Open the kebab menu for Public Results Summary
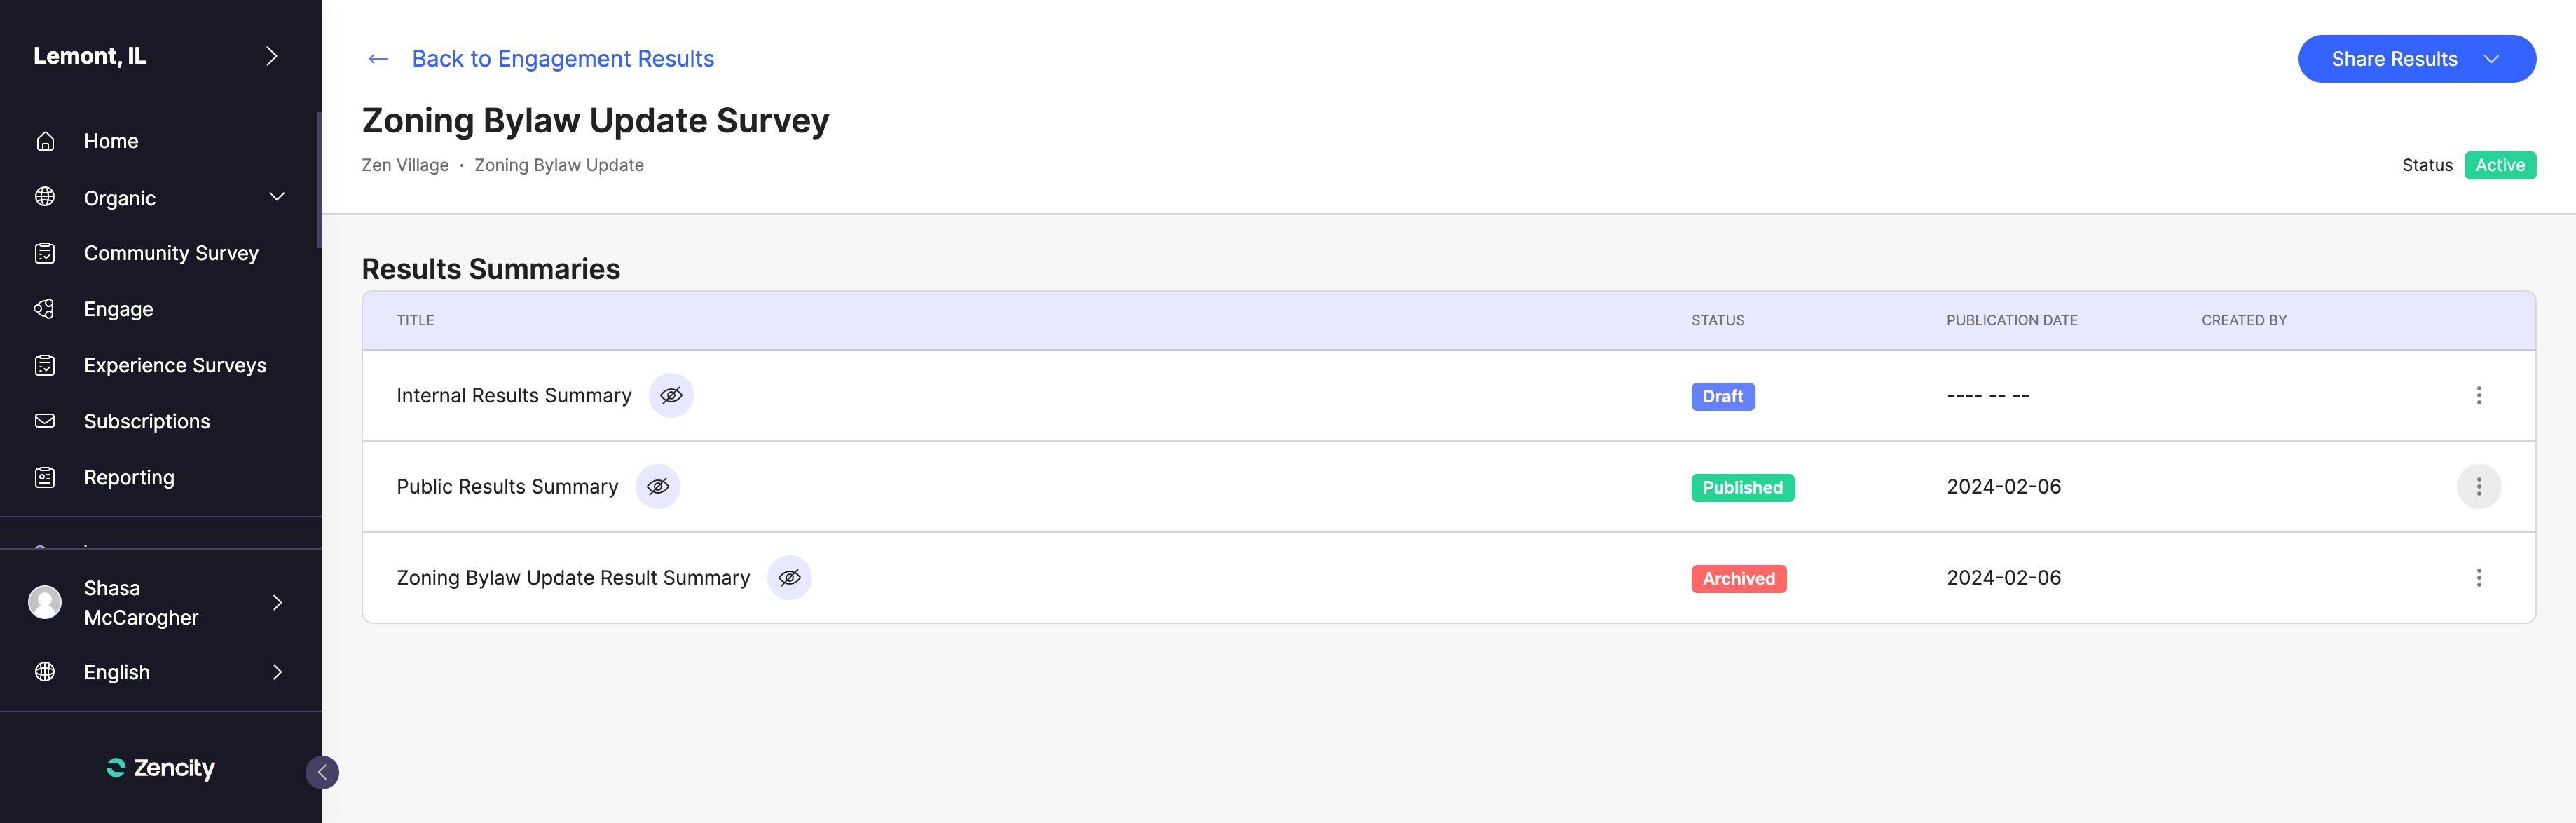 tap(2480, 487)
